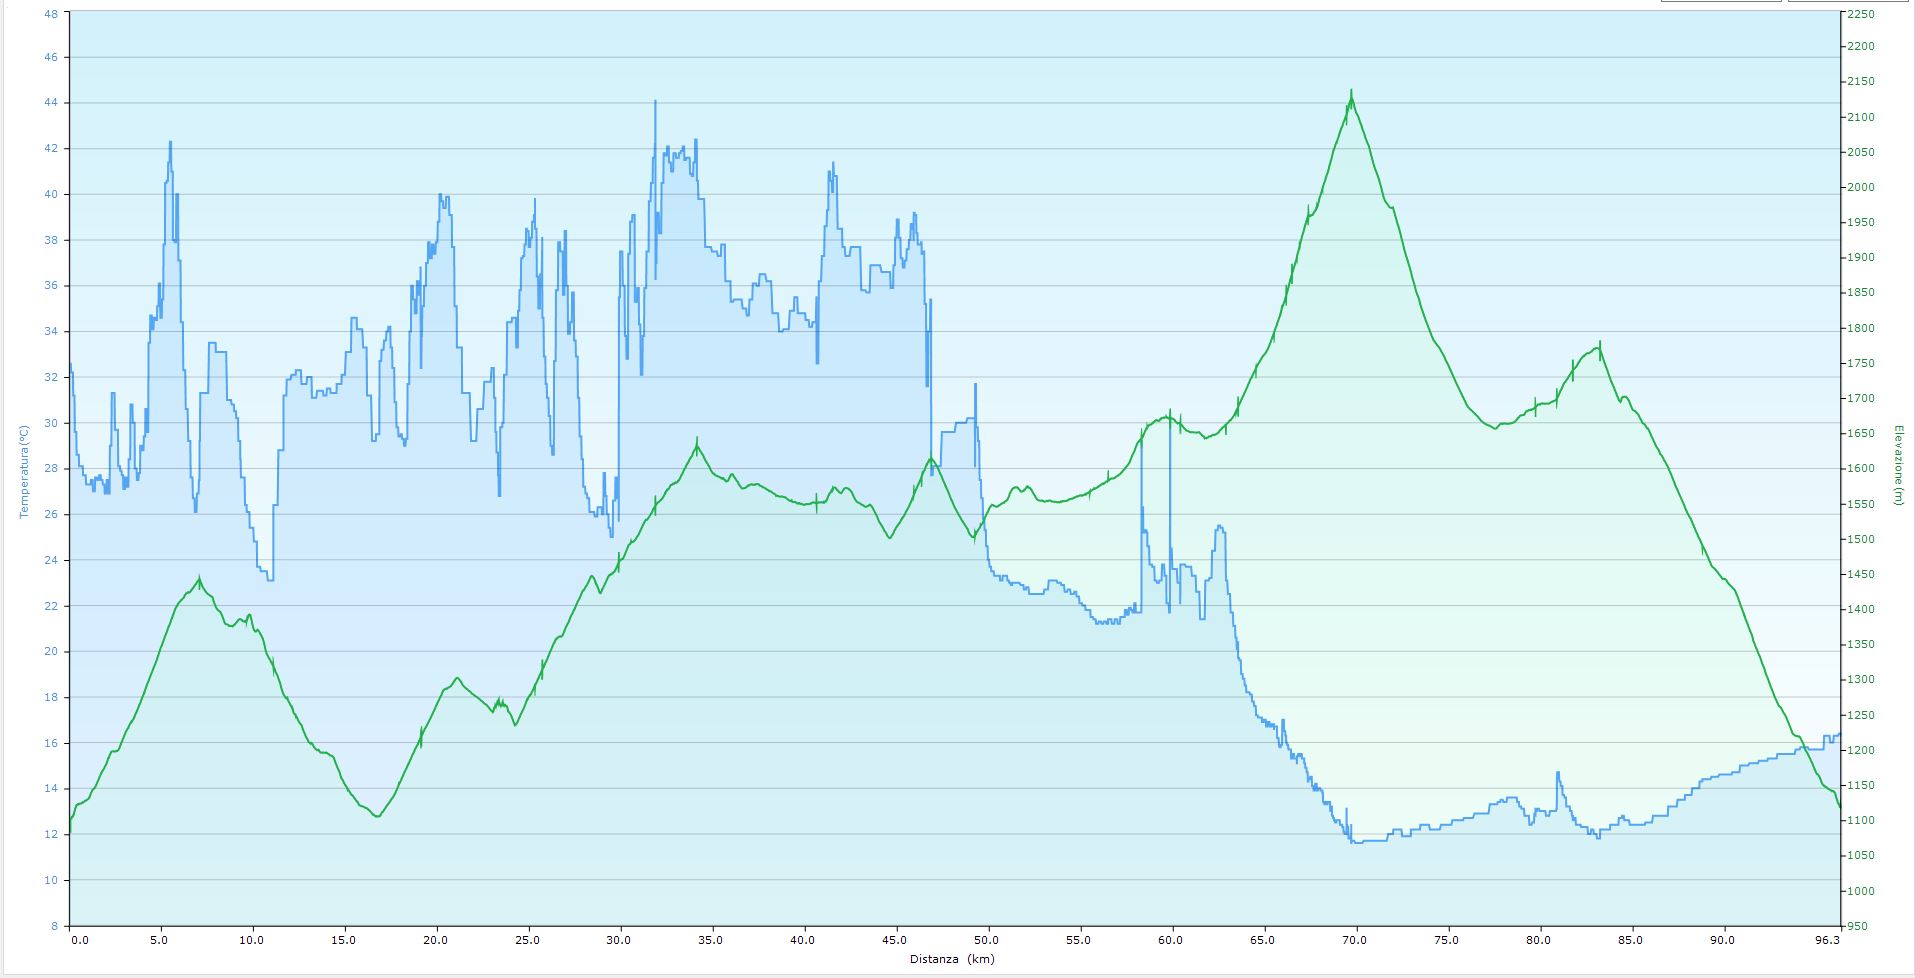The width and height of the screenshot is (1915, 978).
Task: Click the 25.0 distance tick label
Action: (528, 940)
